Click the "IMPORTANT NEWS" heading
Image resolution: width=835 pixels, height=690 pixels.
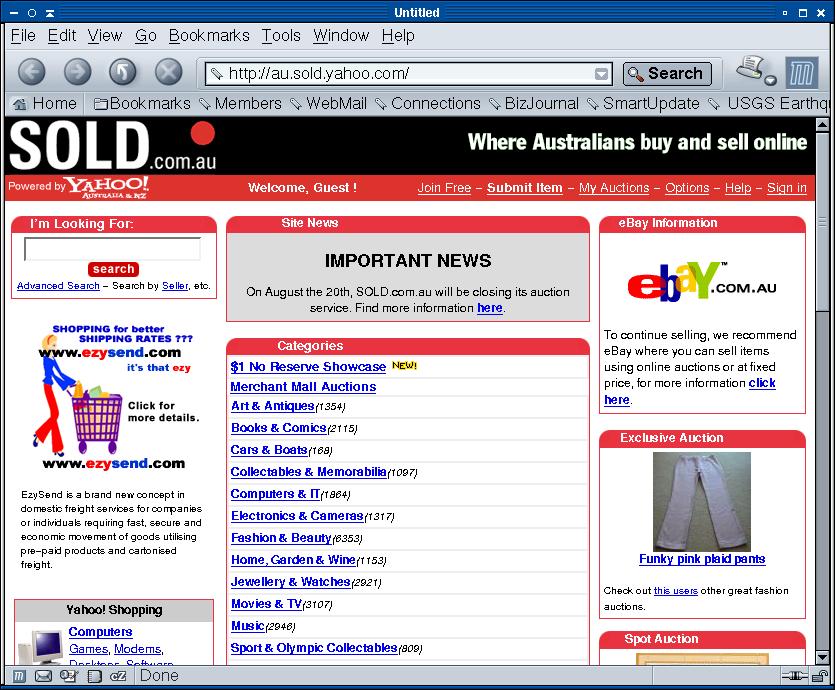(408, 260)
